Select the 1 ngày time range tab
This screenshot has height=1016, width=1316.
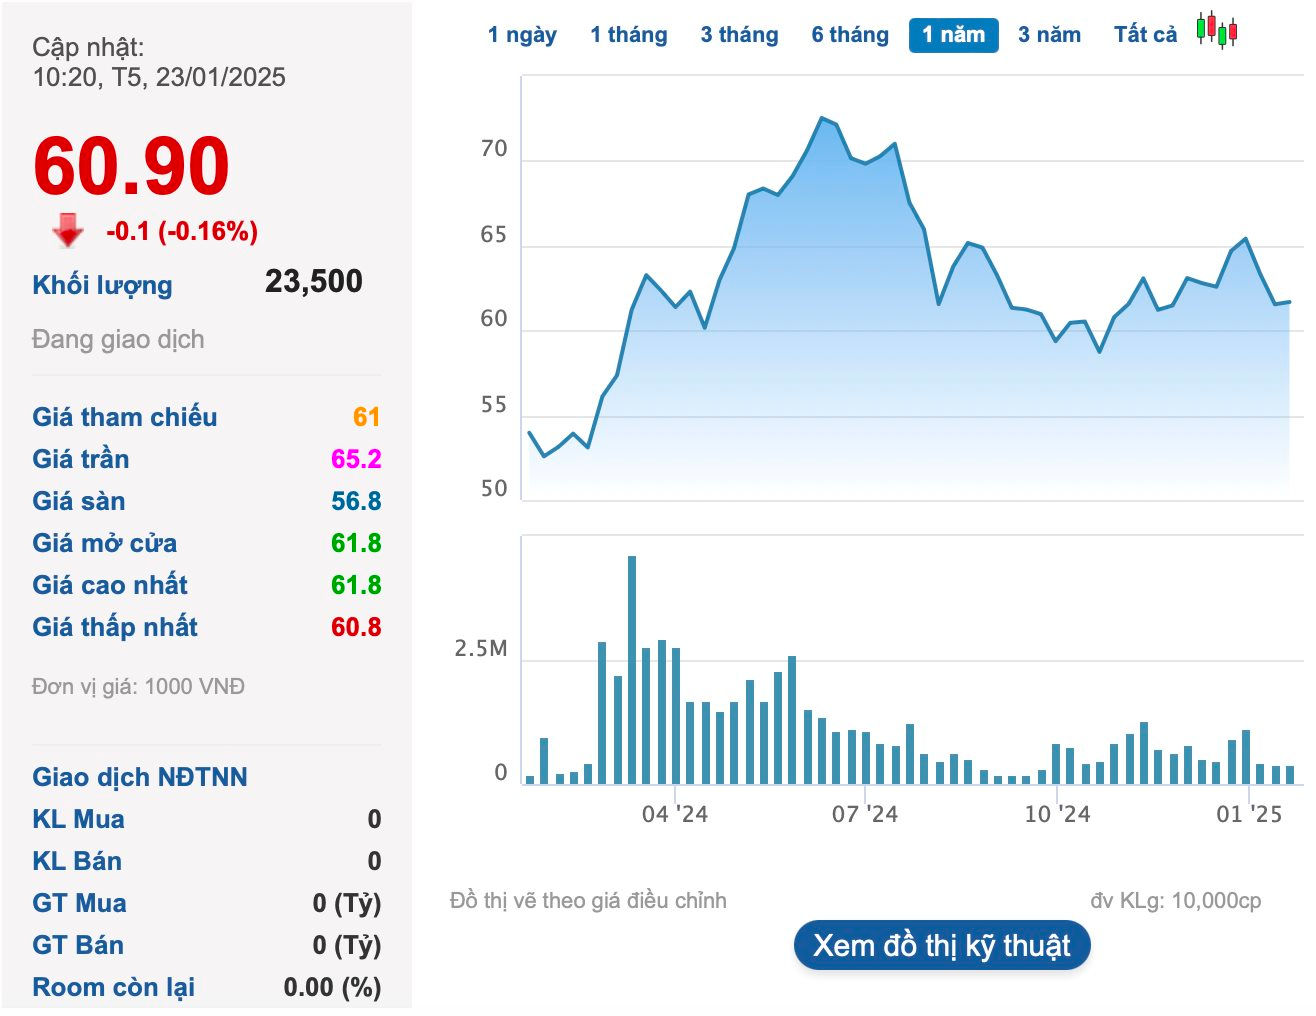(x=522, y=35)
